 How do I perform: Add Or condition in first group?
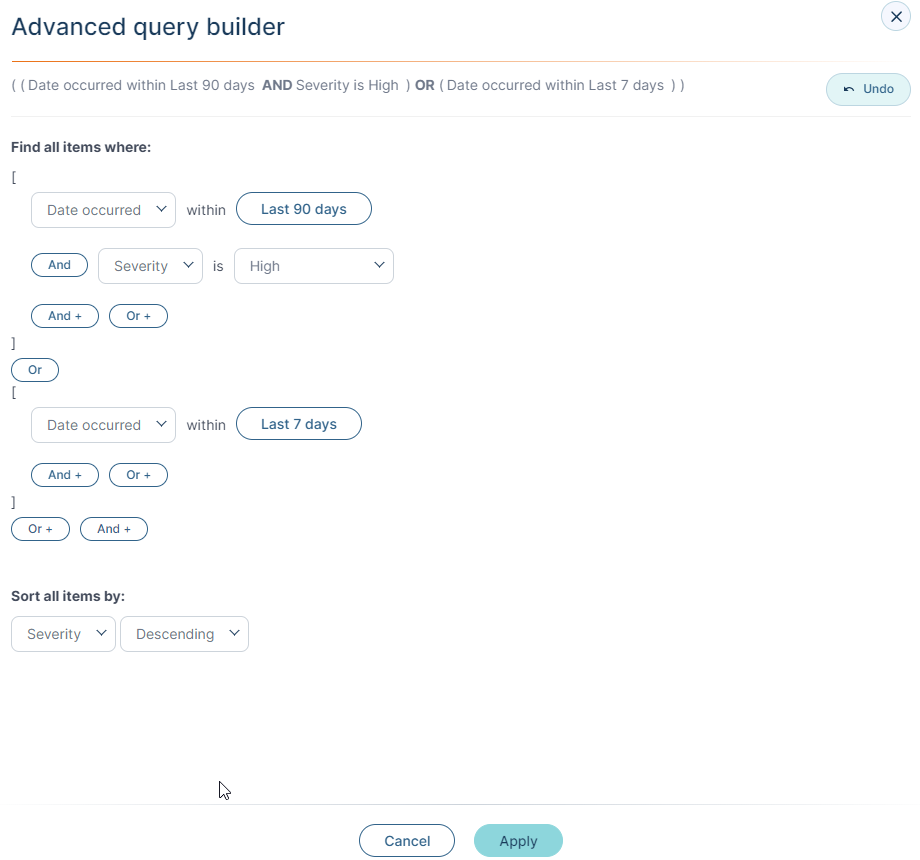coord(138,316)
